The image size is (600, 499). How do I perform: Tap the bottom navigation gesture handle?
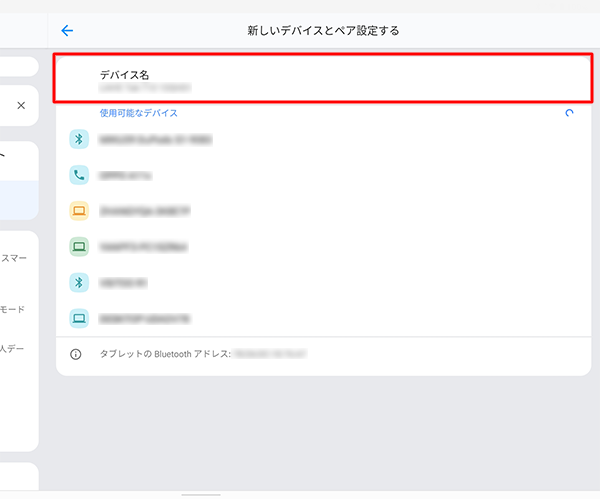click(201, 495)
